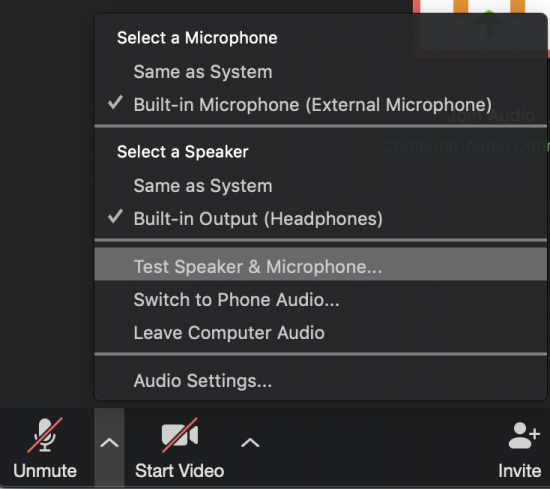Choose Same as System under Select a Microphone
This screenshot has height=489, width=550.
pyautogui.click(x=321, y=72)
